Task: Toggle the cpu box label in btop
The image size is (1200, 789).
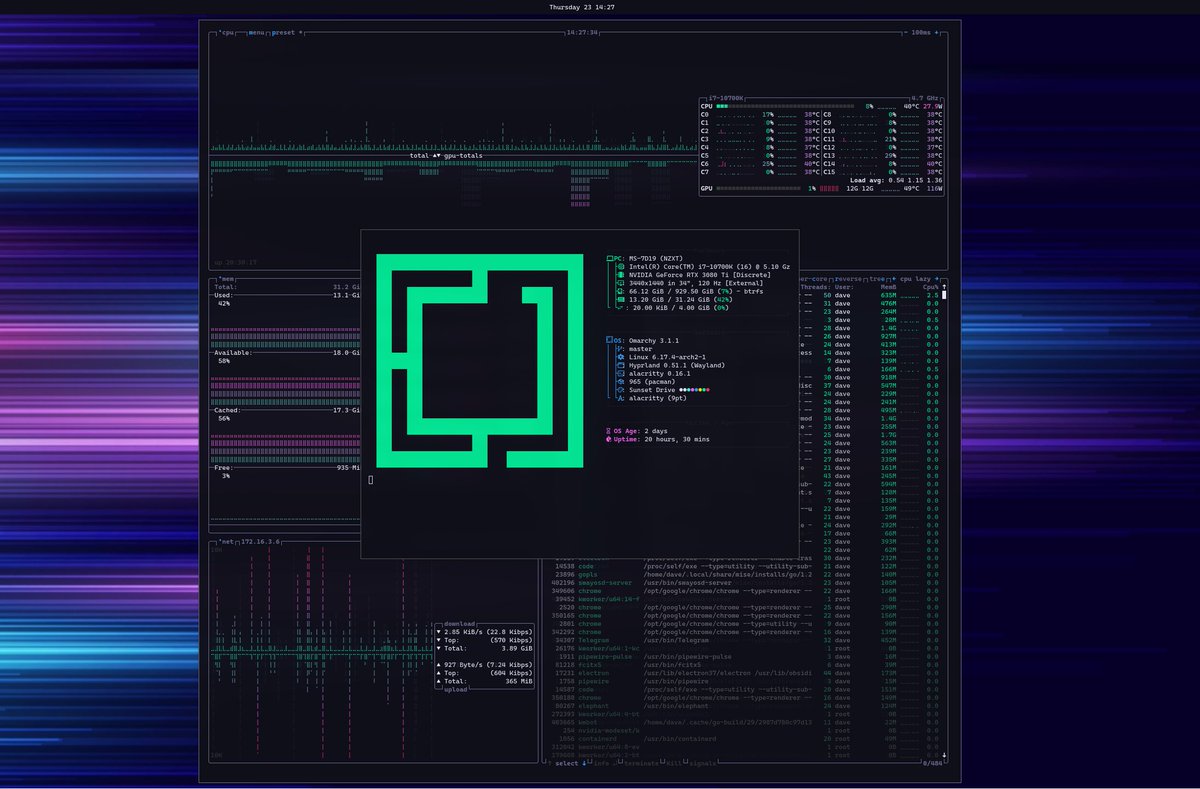Action: pos(226,32)
